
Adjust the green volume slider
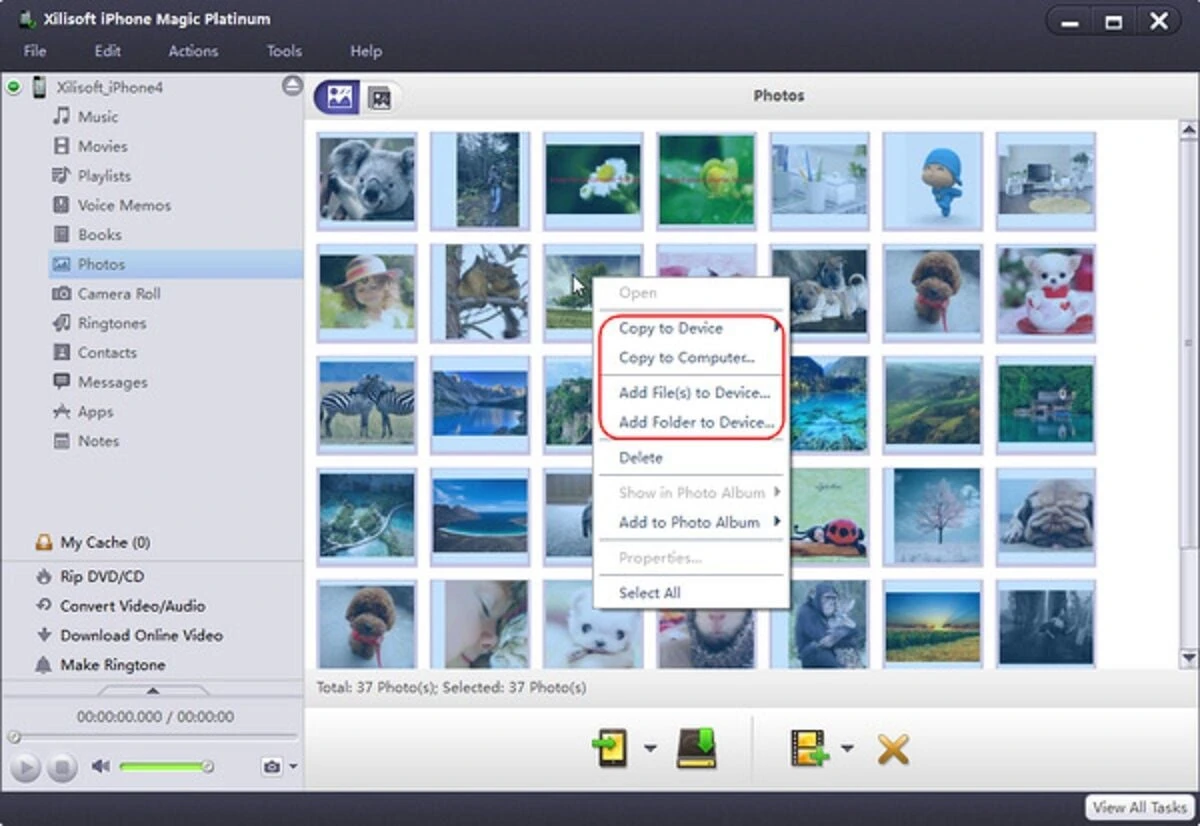(x=164, y=767)
